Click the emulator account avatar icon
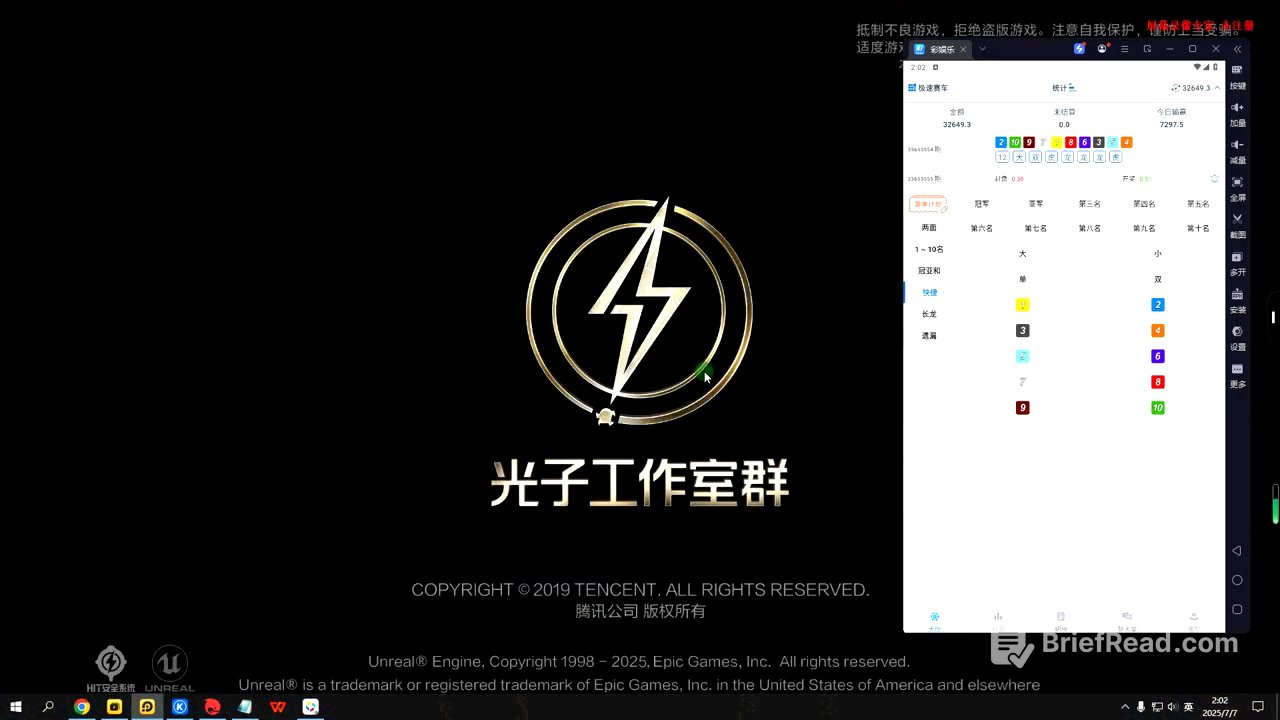Viewport: 1280px width, 720px height. (x=1102, y=49)
